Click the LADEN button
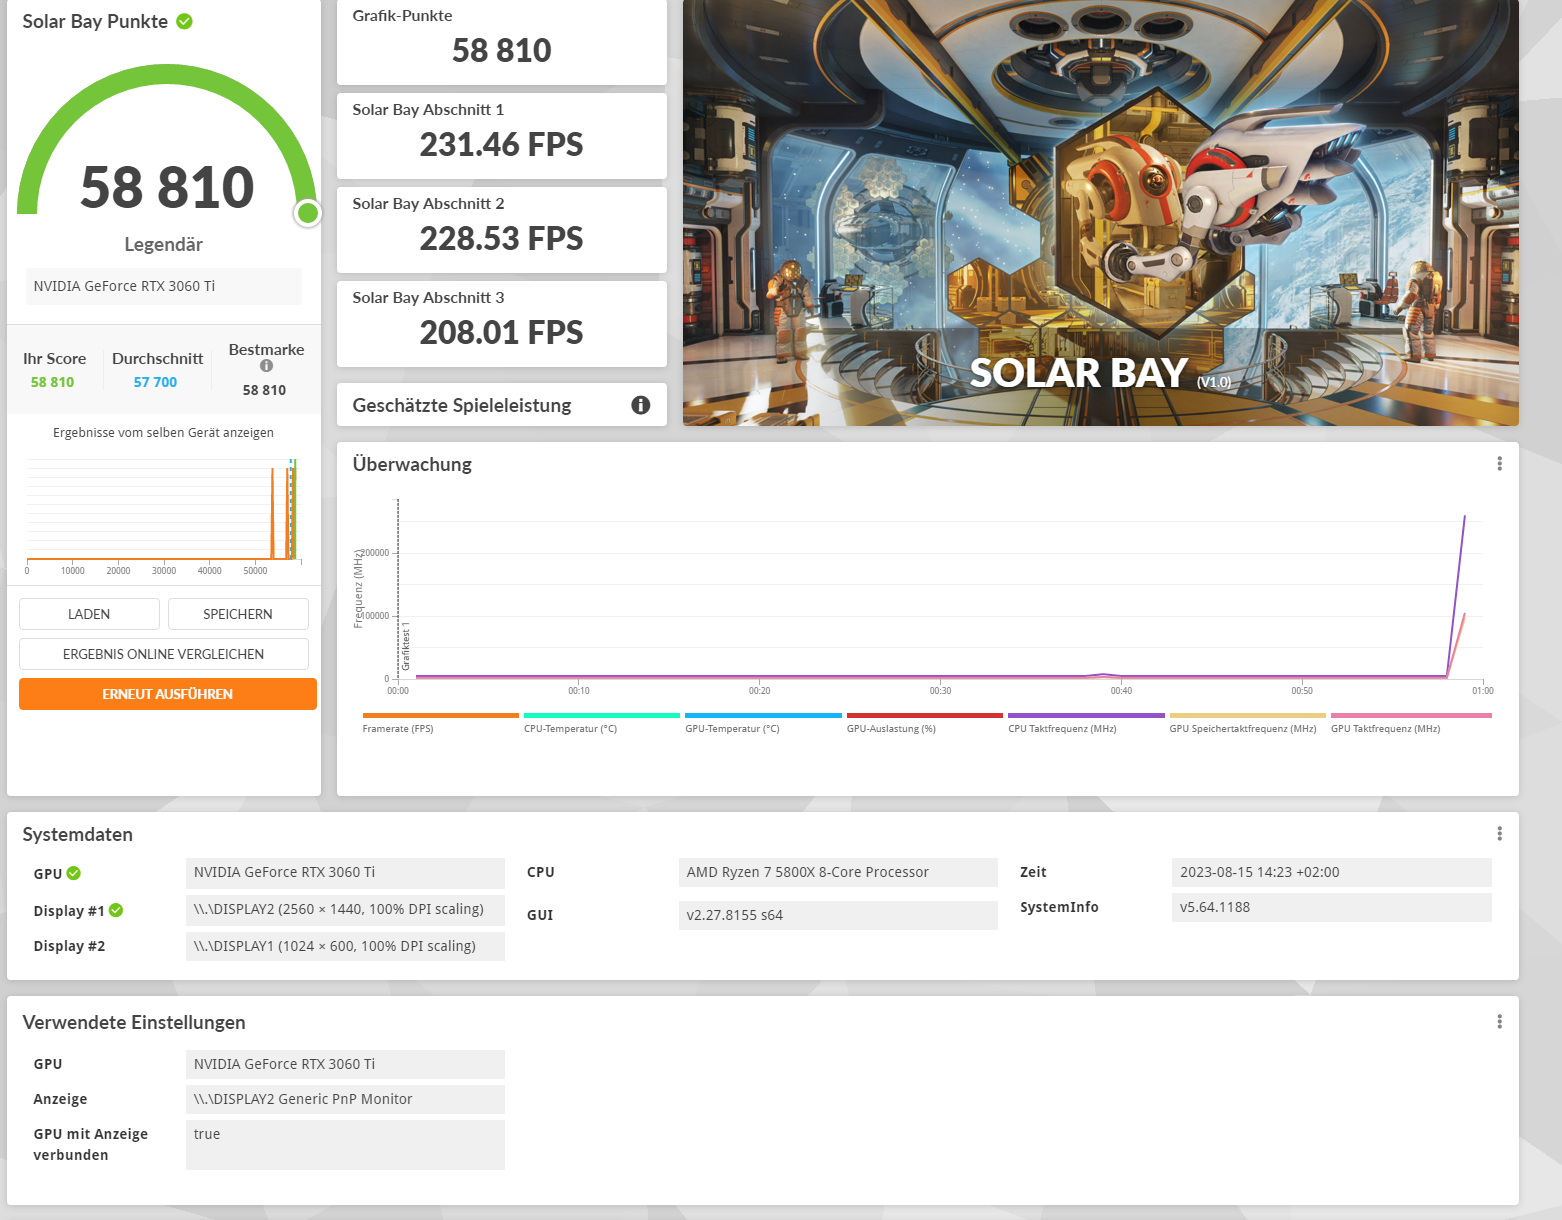1562x1220 pixels. tap(89, 614)
